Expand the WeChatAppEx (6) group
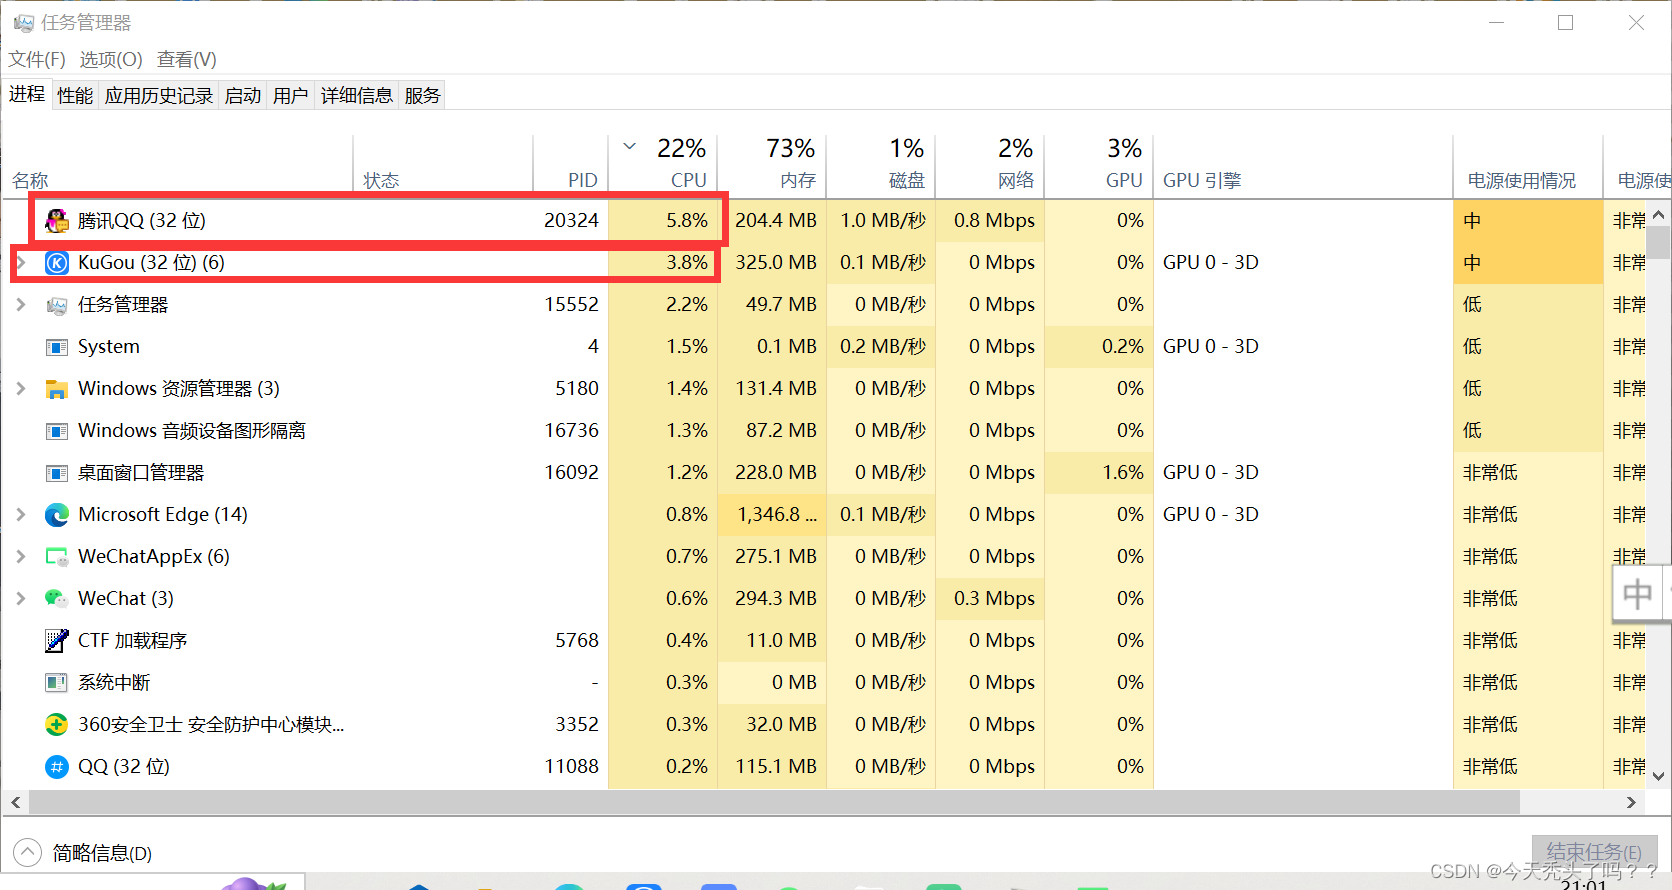This screenshot has width=1672, height=890. point(21,557)
